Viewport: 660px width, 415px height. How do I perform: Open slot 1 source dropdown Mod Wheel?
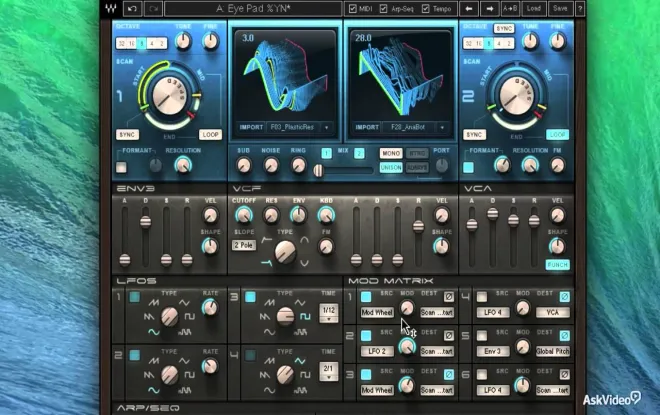(377, 313)
